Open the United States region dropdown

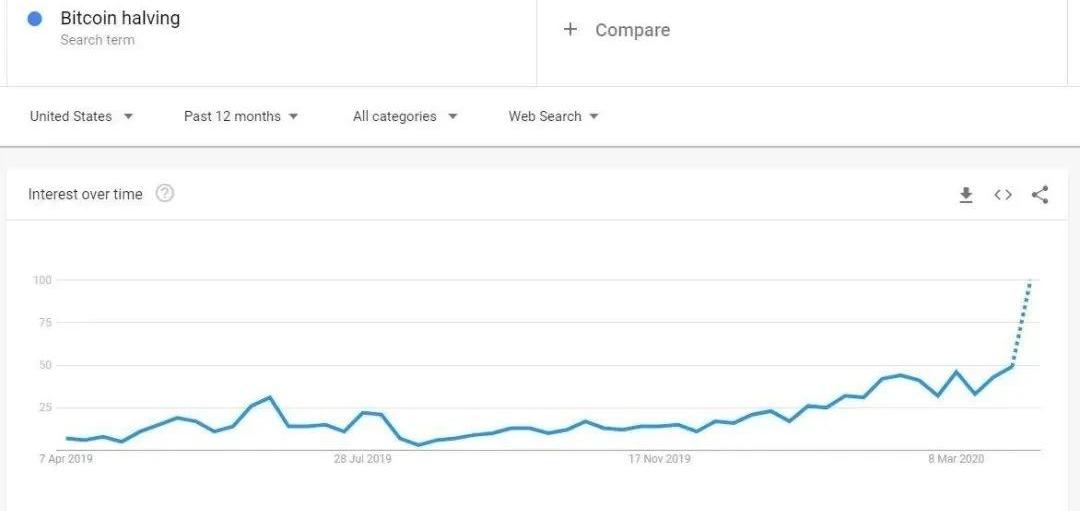pyautogui.click(x=81, y=116)
